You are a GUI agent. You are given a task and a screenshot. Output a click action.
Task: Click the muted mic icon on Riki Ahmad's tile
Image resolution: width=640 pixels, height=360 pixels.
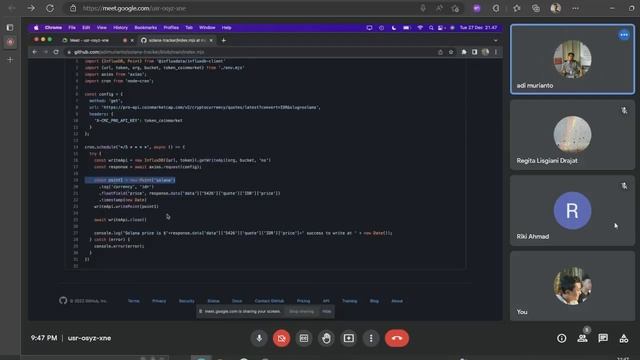coord(624,186)
